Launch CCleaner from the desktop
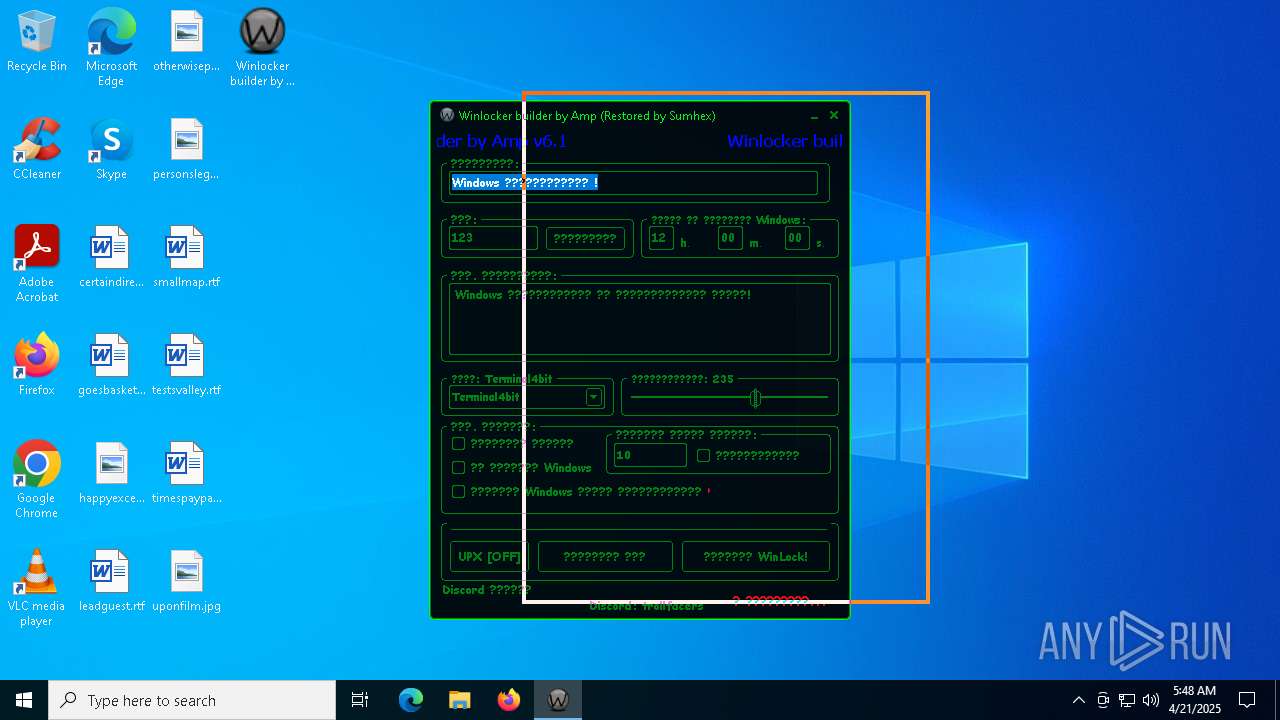 pyautogui.click(x=37, y=149)
